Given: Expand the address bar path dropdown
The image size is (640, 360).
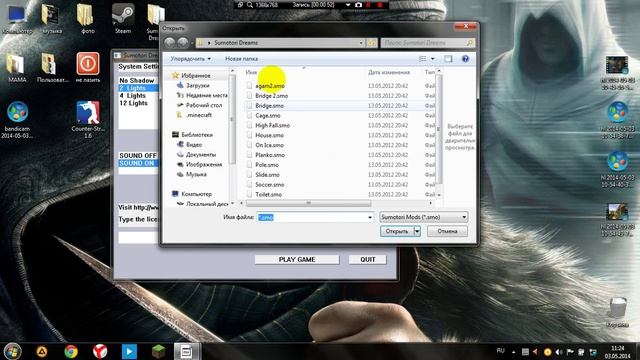Looking at the screenshot, I should click(361, 43).
